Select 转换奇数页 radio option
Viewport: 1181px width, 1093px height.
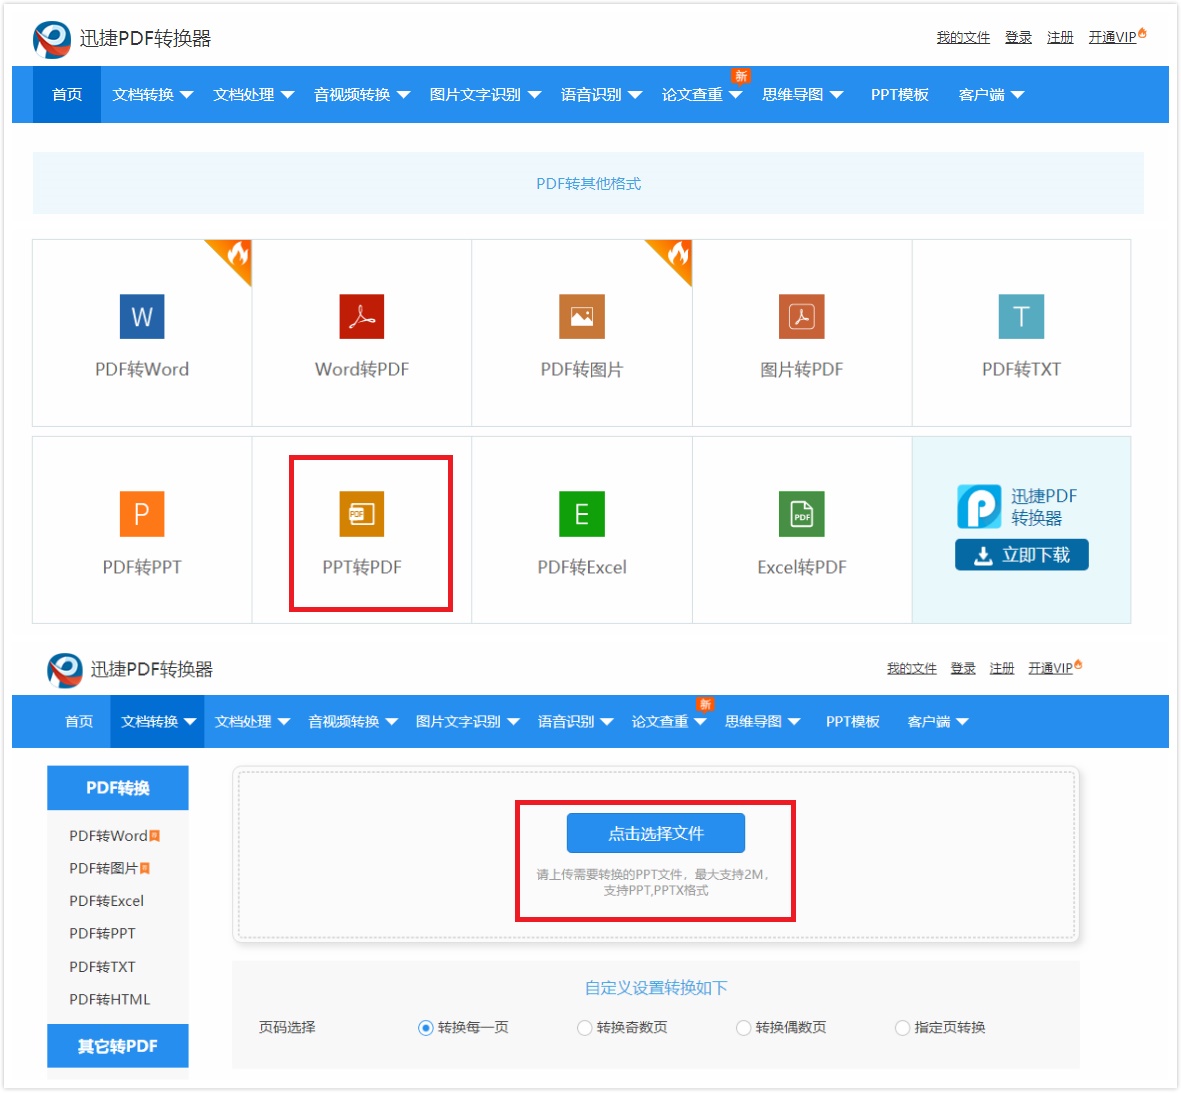pyautogui.click(x=584, y=1028)
